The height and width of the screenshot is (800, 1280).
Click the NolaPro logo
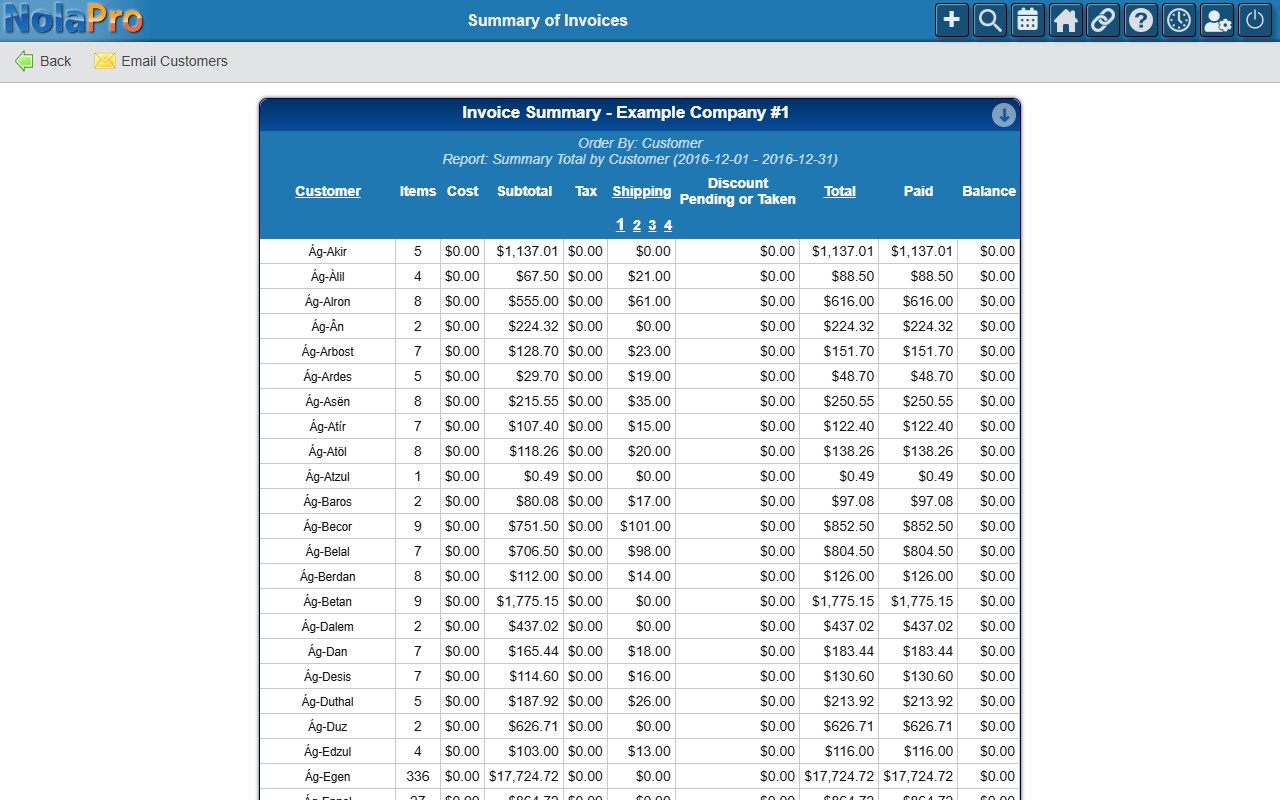coord(74,19)
